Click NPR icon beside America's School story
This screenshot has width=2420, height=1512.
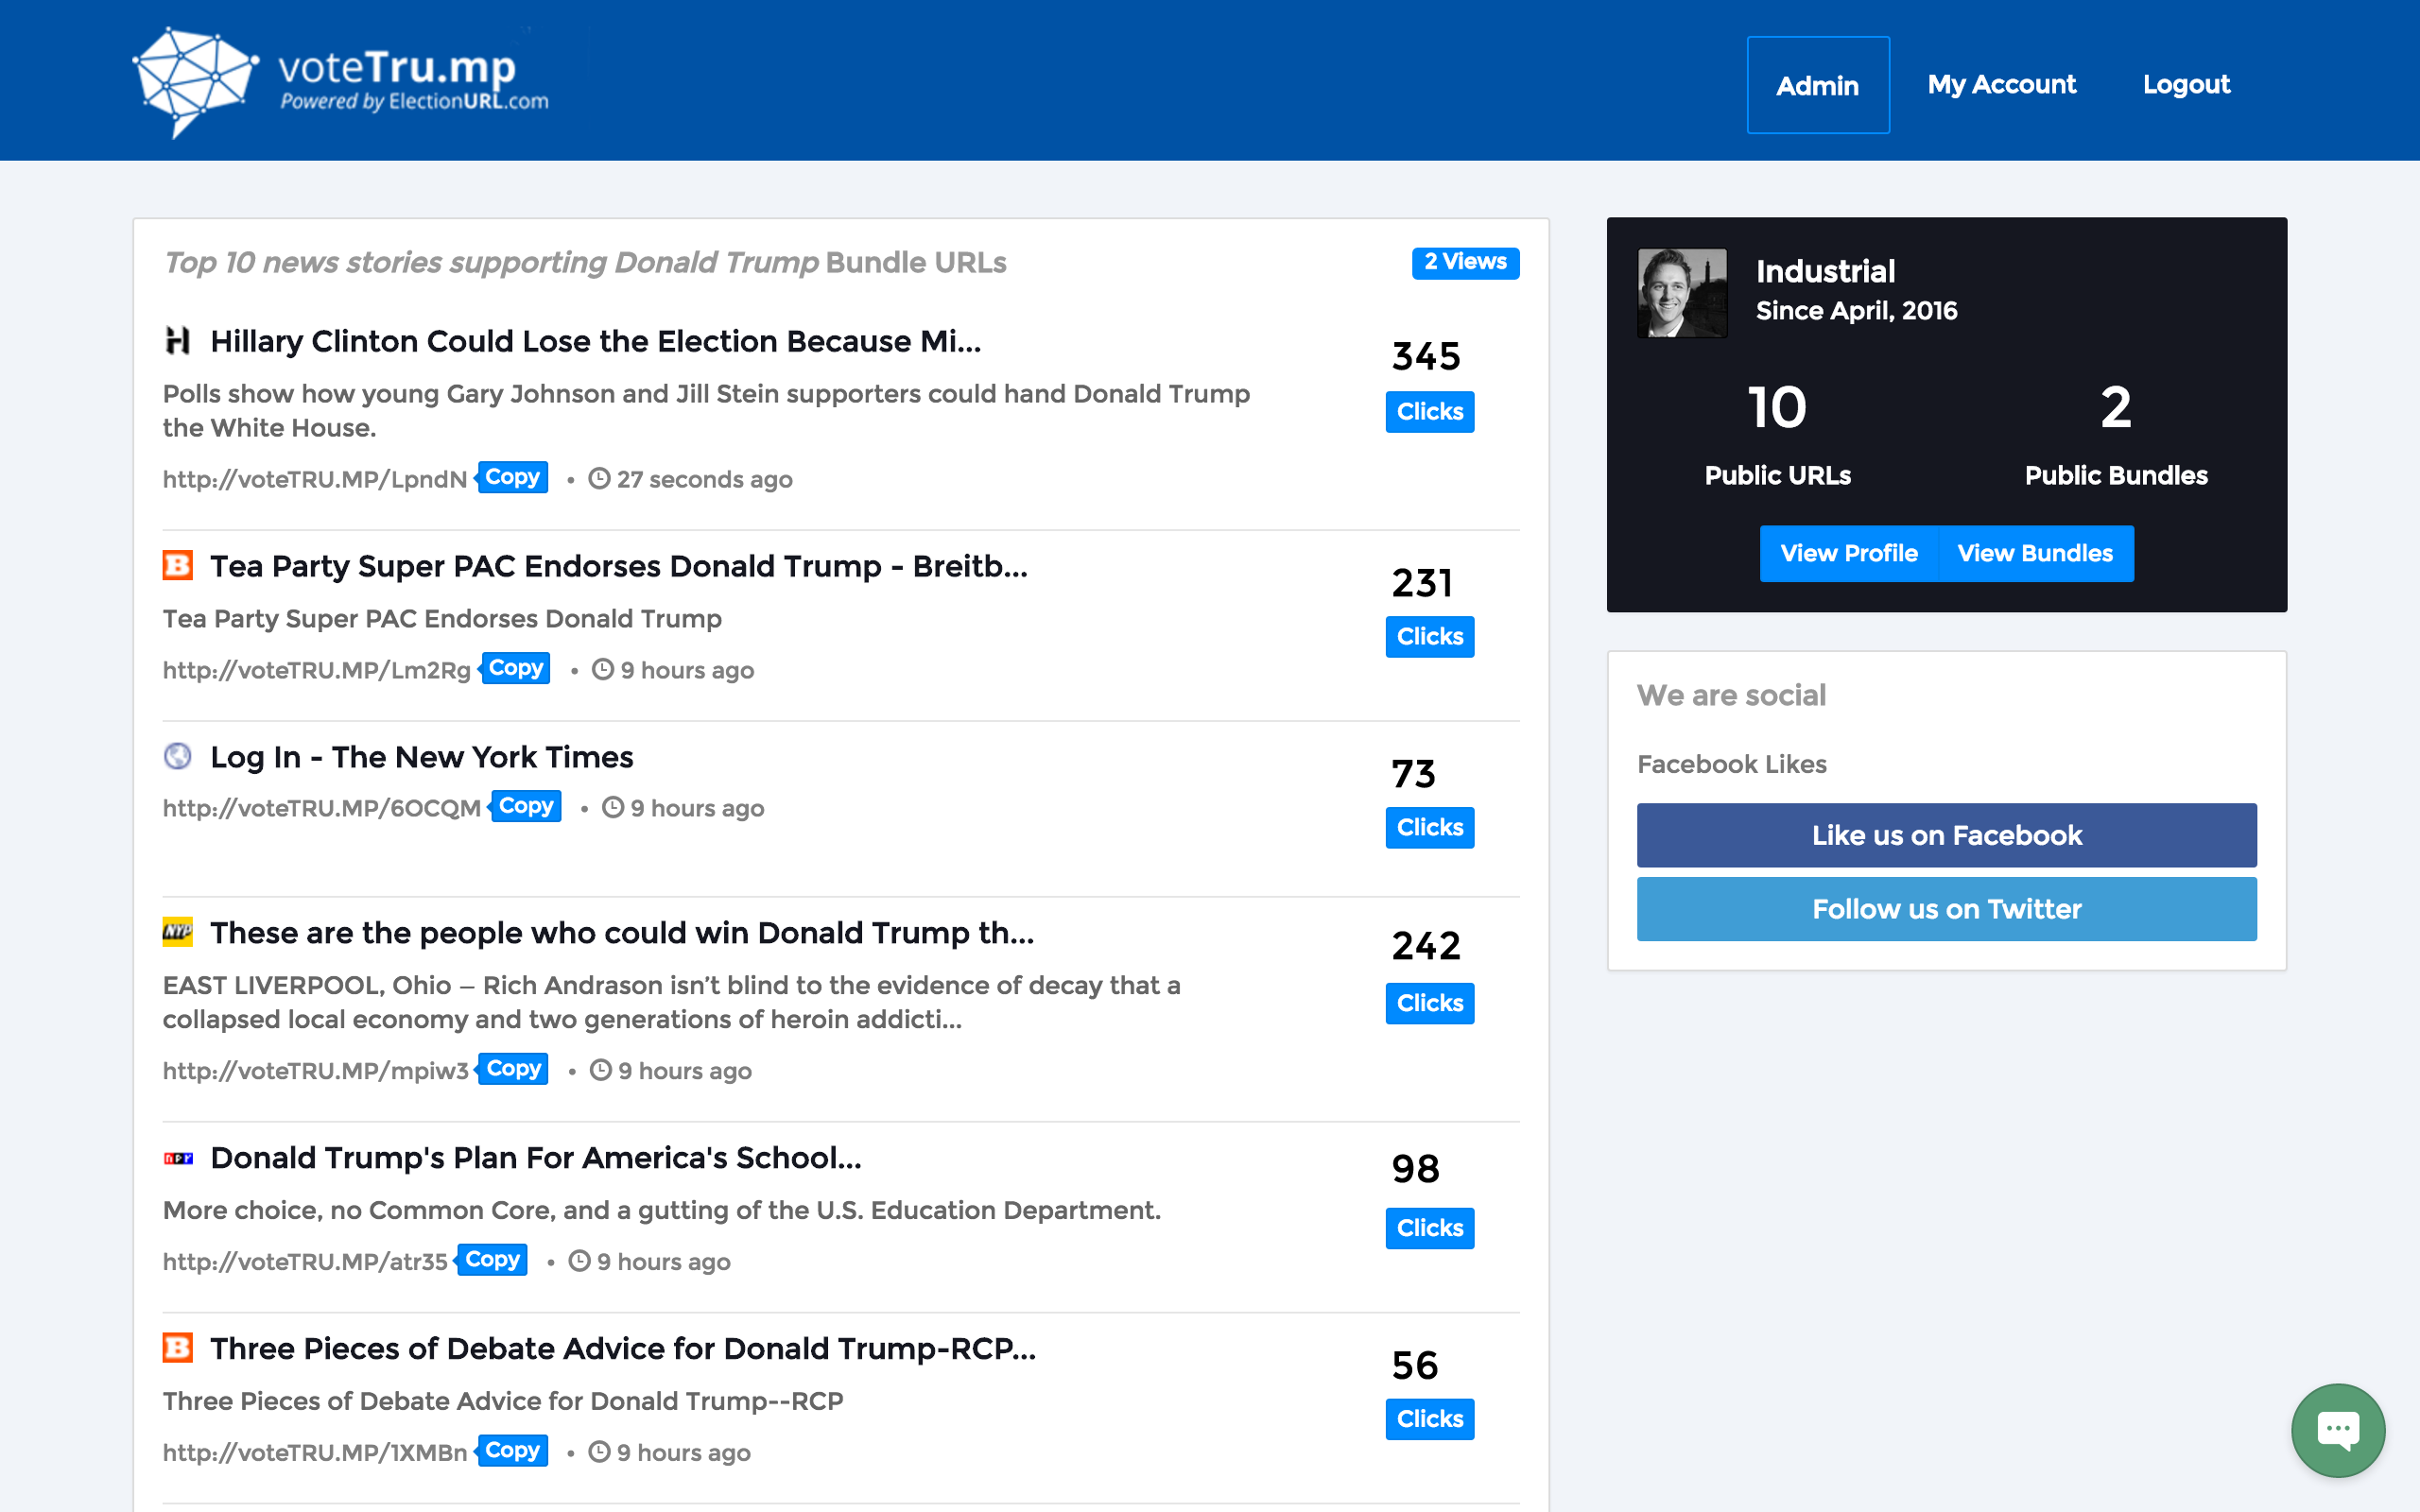click(x=177, y=1158)
